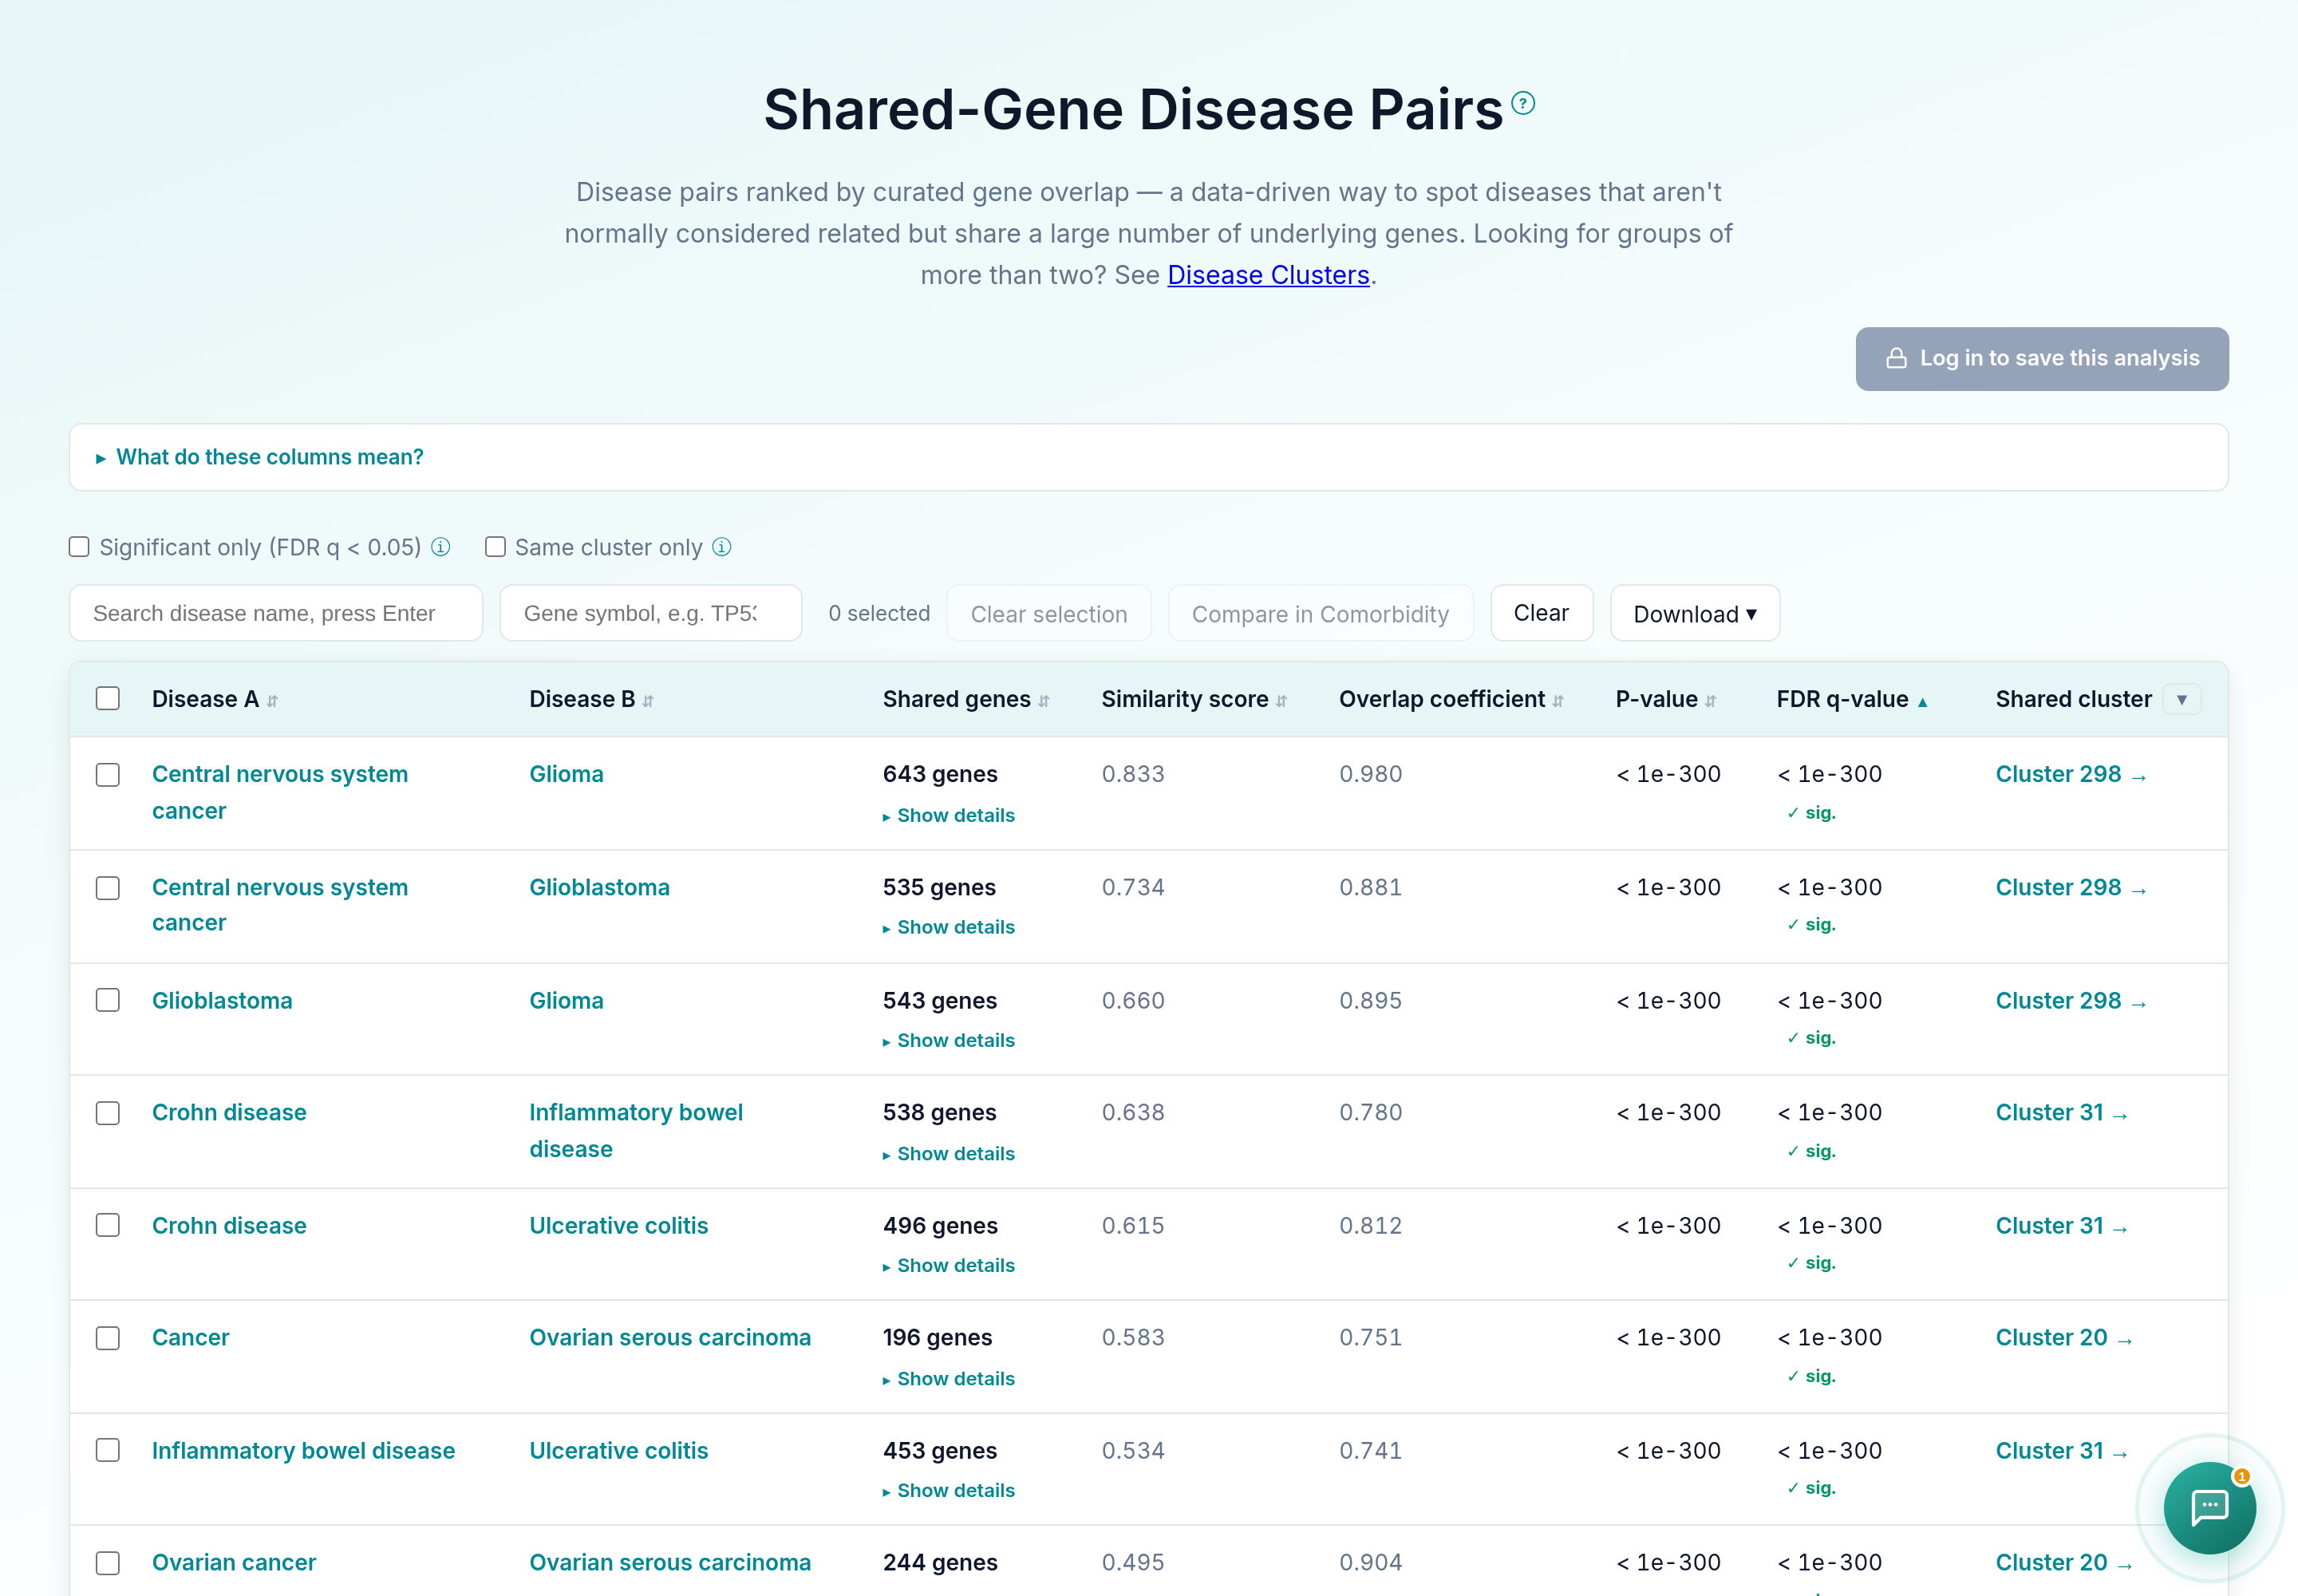The width and height of the screenshot is (2298, 1596).
Task: Sort by Similarity score column
Action: tap(1194, 699)
